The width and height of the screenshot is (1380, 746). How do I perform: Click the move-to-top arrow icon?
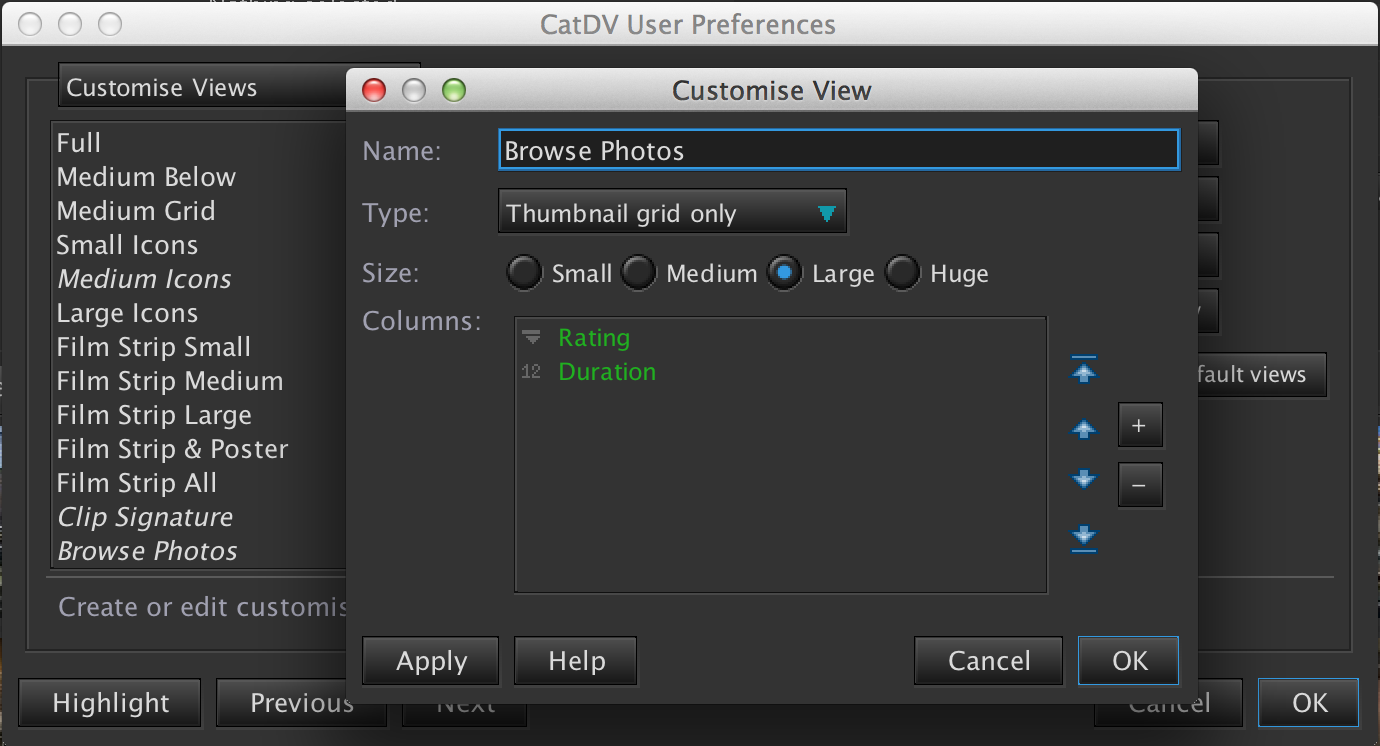(1084, 371)
